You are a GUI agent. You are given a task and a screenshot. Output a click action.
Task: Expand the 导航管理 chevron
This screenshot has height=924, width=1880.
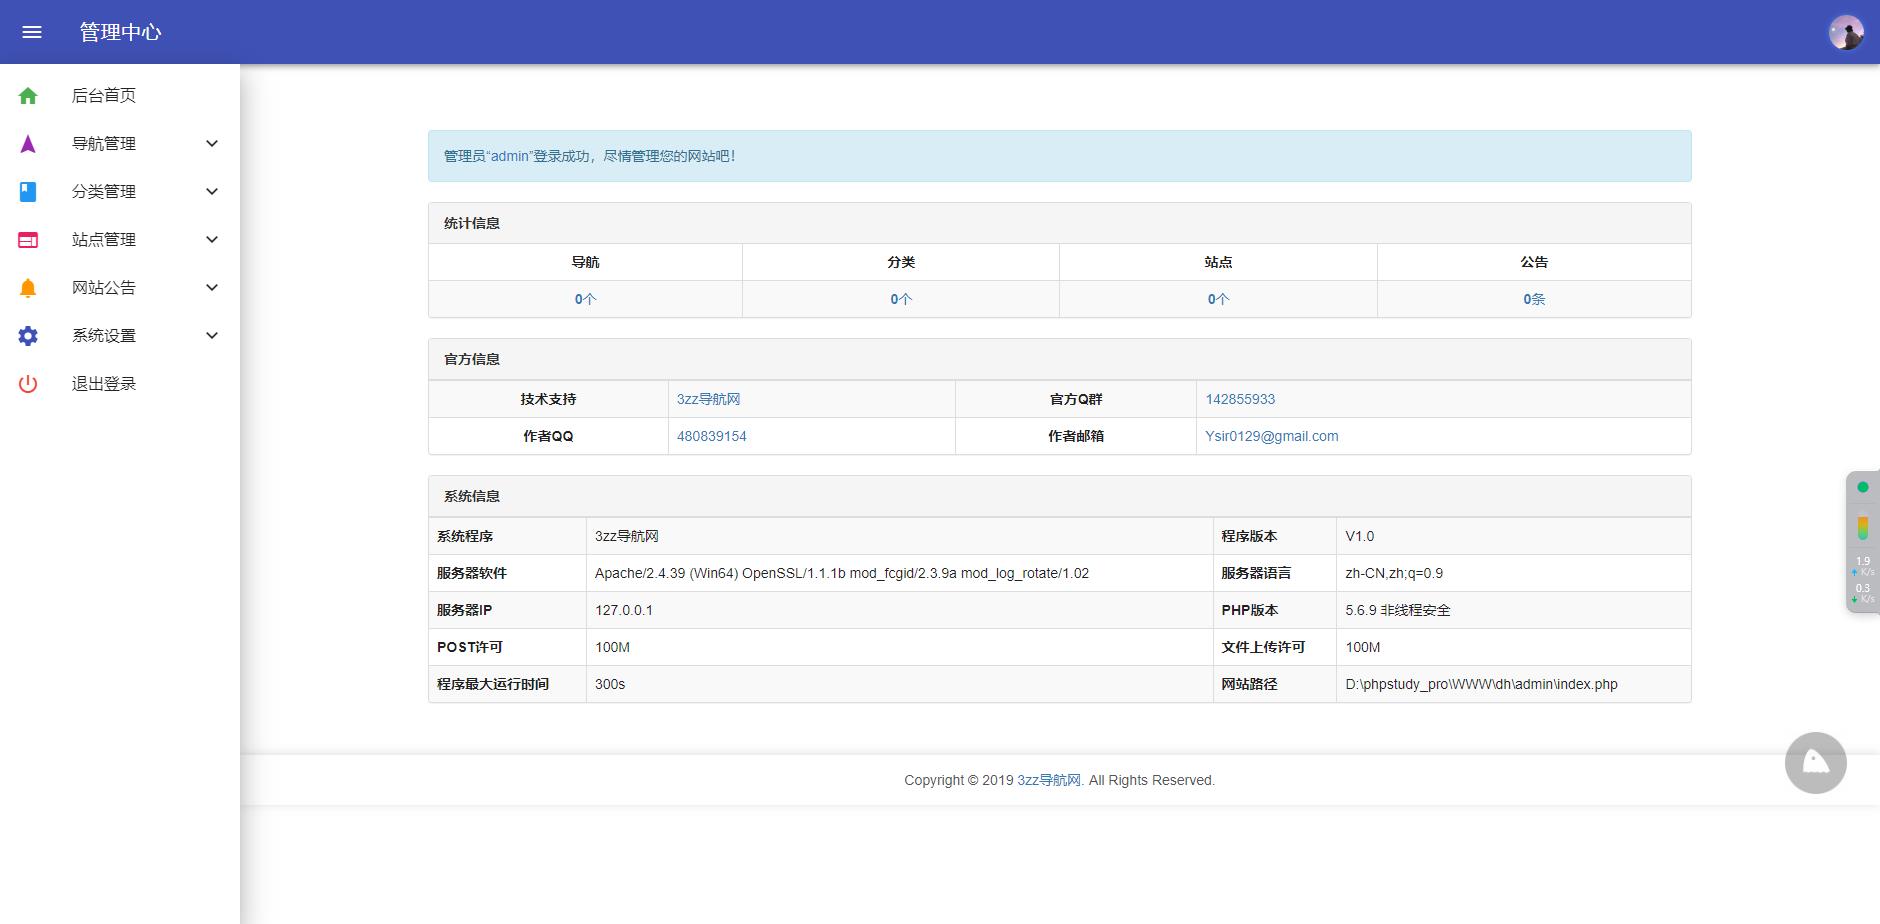tap(212, 144)
